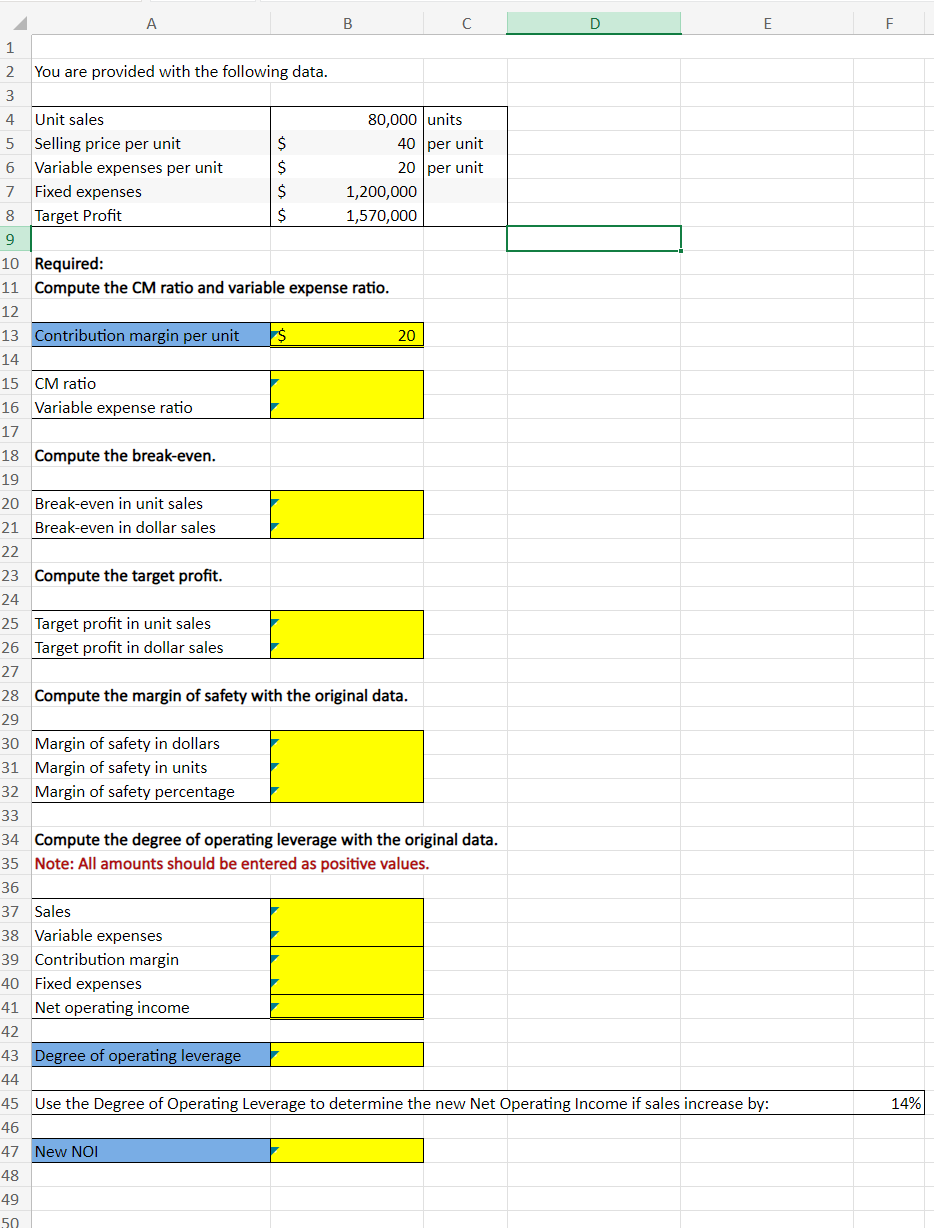This screenshot has width=934, height=1228.
Task: Select column header F
Action: (x=888, y=22)
